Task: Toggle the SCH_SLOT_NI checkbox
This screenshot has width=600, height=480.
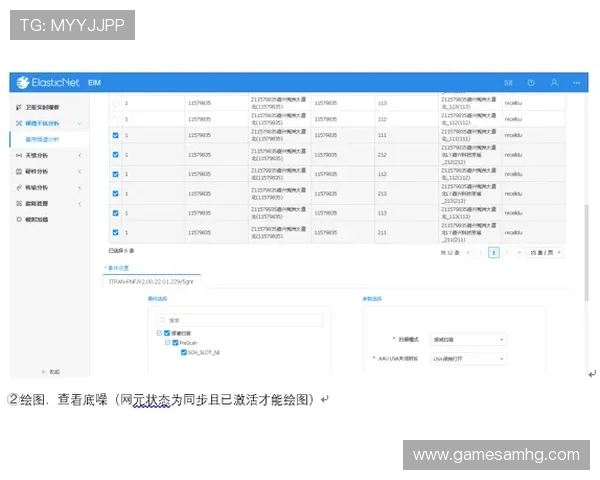Action: (184, 352)
